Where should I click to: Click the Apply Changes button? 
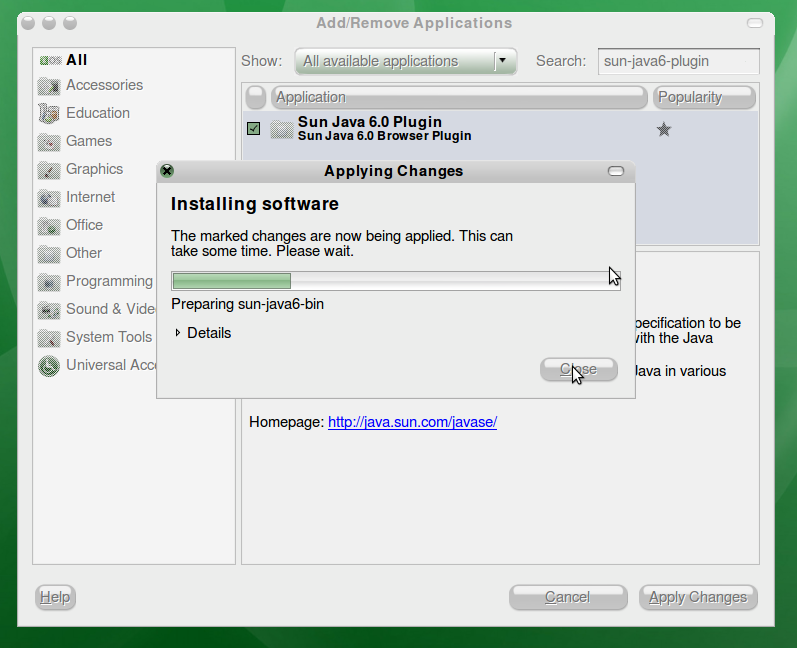(698, 597)
